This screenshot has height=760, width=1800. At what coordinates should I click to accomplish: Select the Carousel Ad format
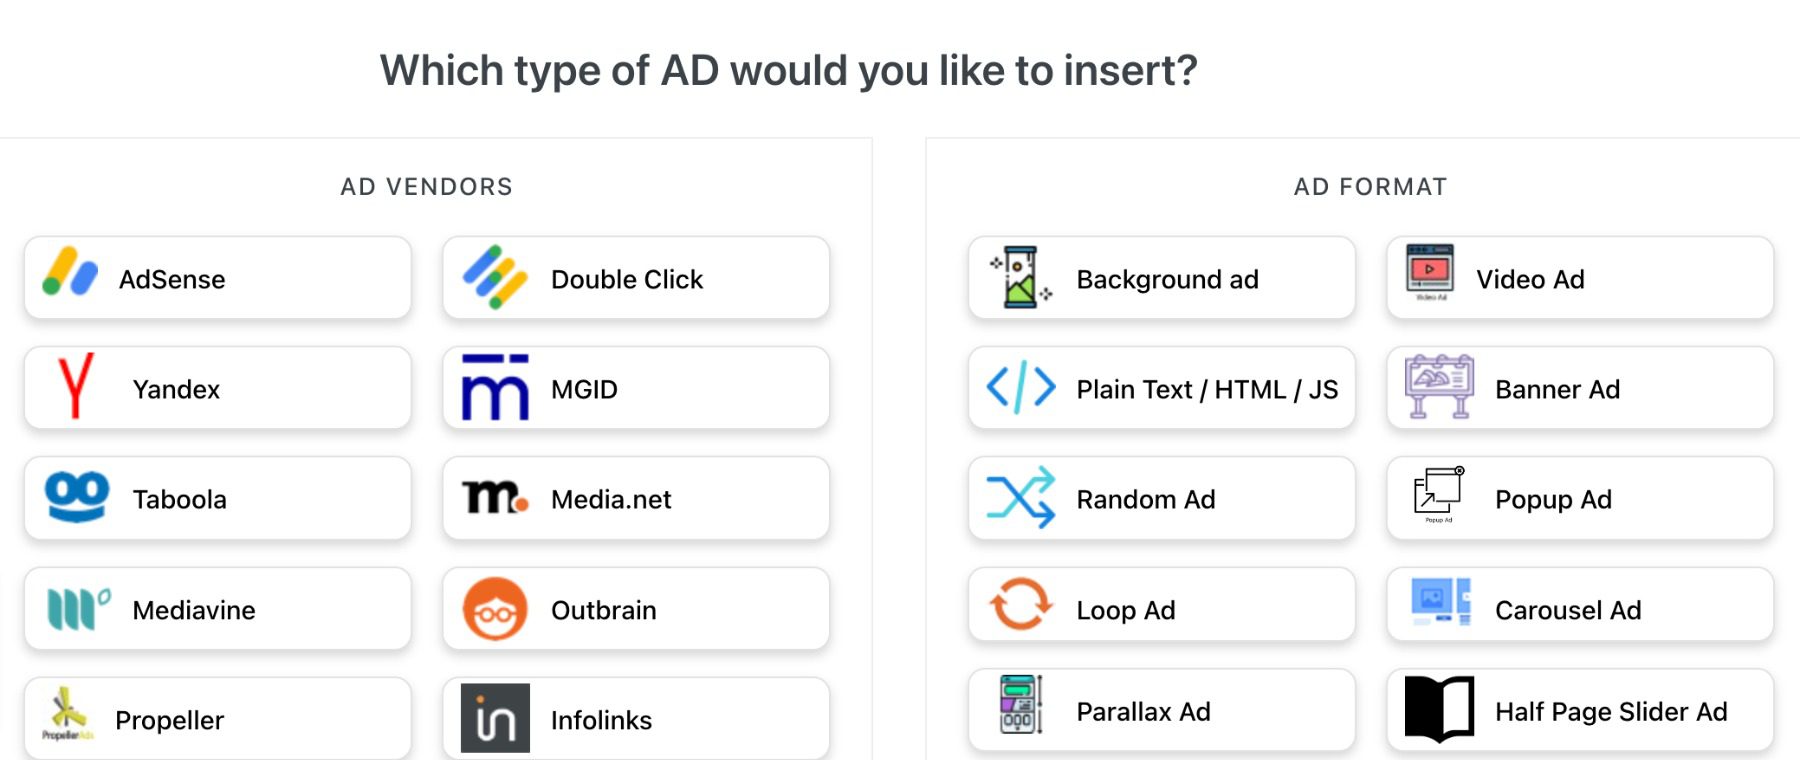1578,608
